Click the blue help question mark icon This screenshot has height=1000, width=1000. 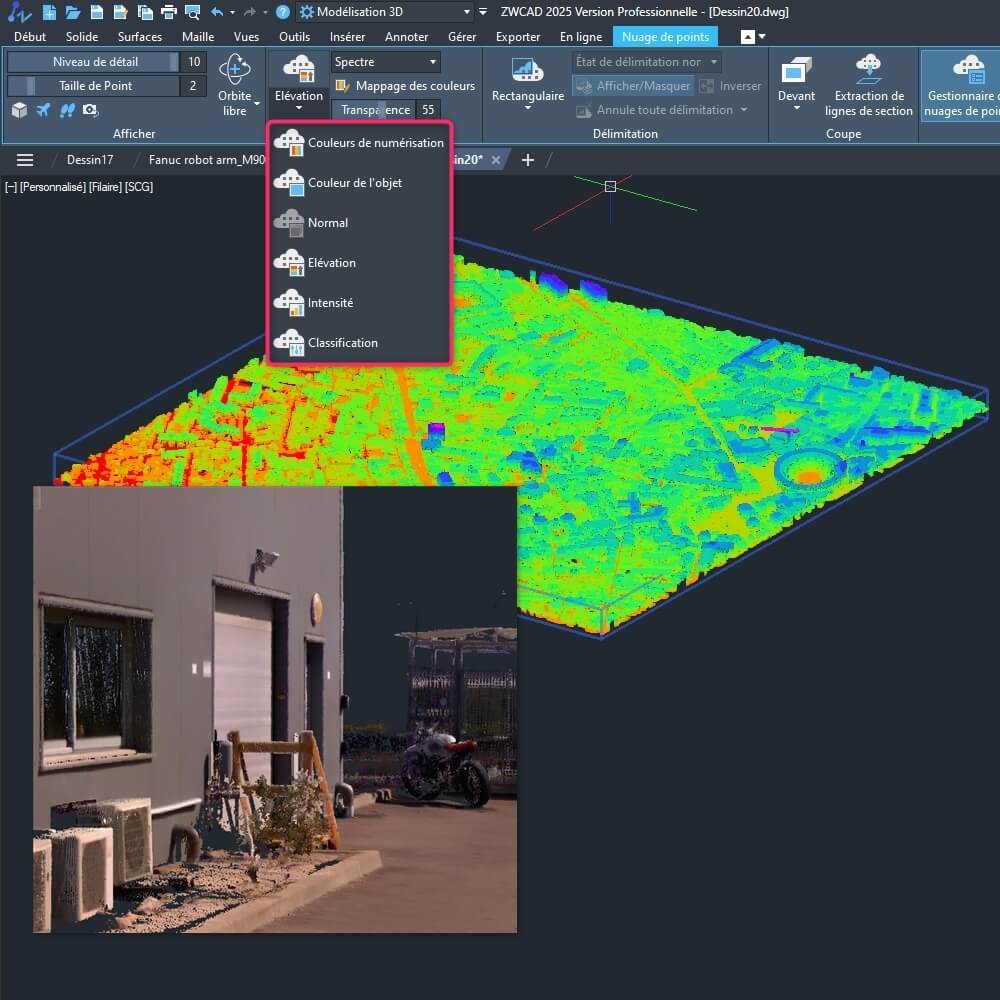tap(283, 12)
